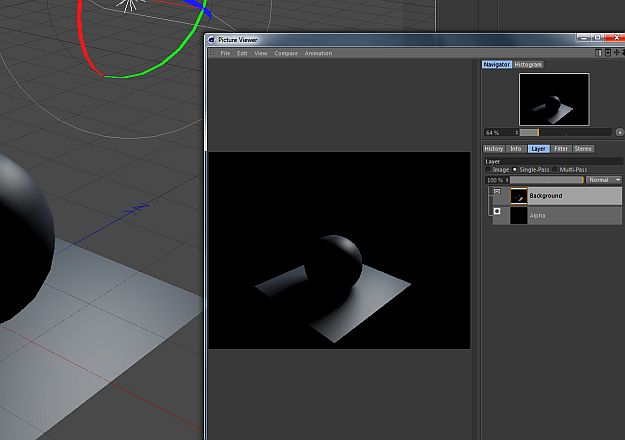This screenshot has height=440, width=625.
Task: Switch to the Filter tab
Action: 561,149
